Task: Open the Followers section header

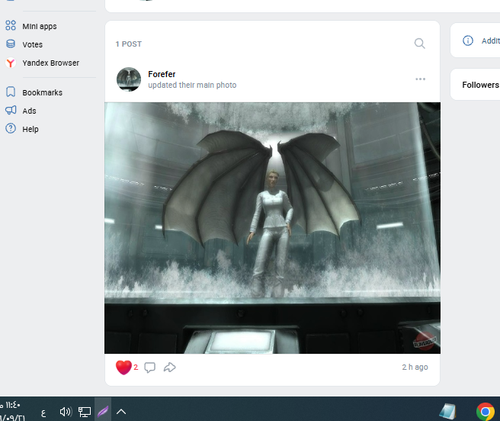Action: tap(480, 85)
